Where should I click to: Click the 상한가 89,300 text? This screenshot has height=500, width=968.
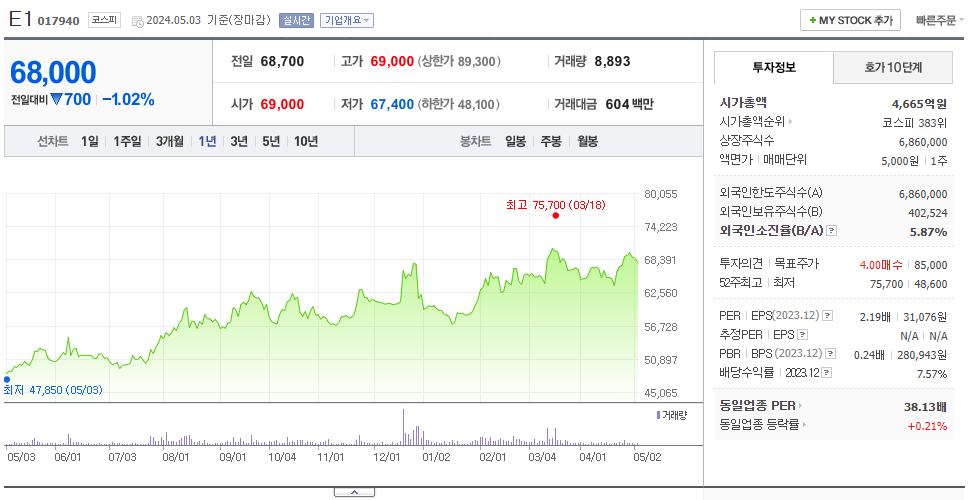coord(459,62)
